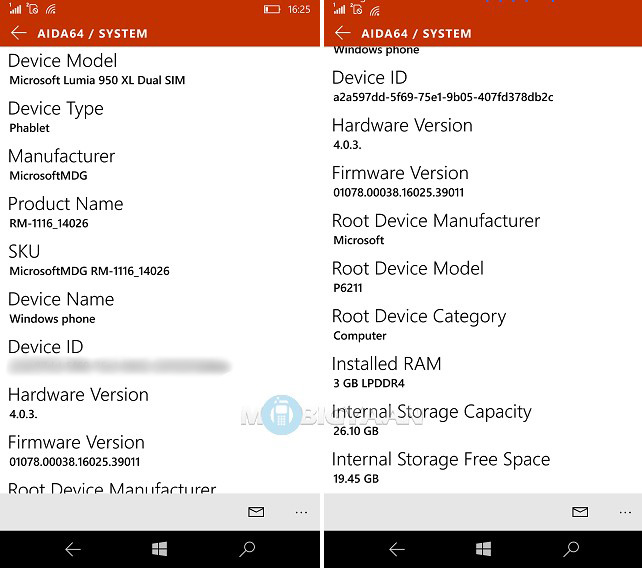
Task: Select the blurred Device ID value in left screen
Action: click(119, 366)
